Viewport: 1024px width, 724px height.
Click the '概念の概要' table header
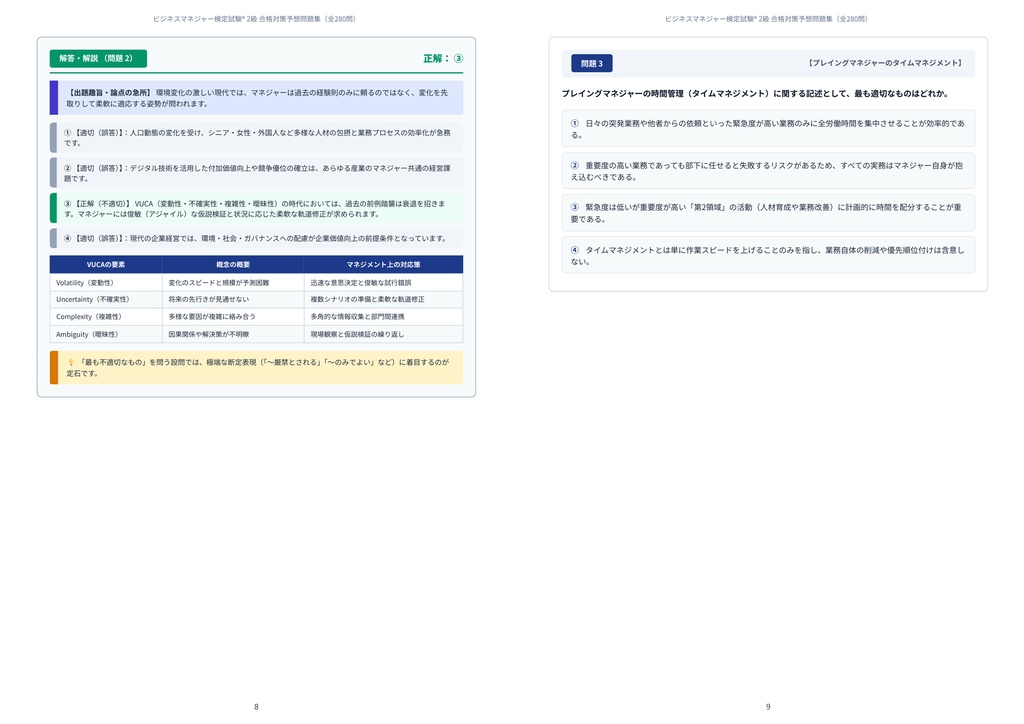tap(232, 264)
